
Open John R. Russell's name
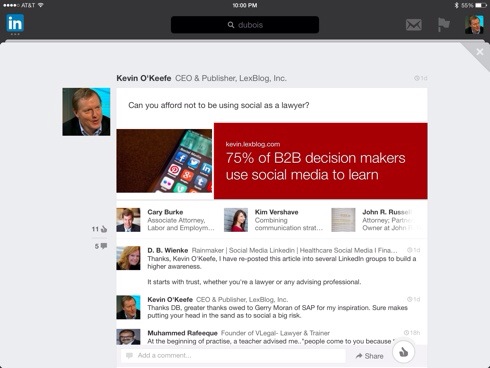pyautogui.click(x=387, y=212)
